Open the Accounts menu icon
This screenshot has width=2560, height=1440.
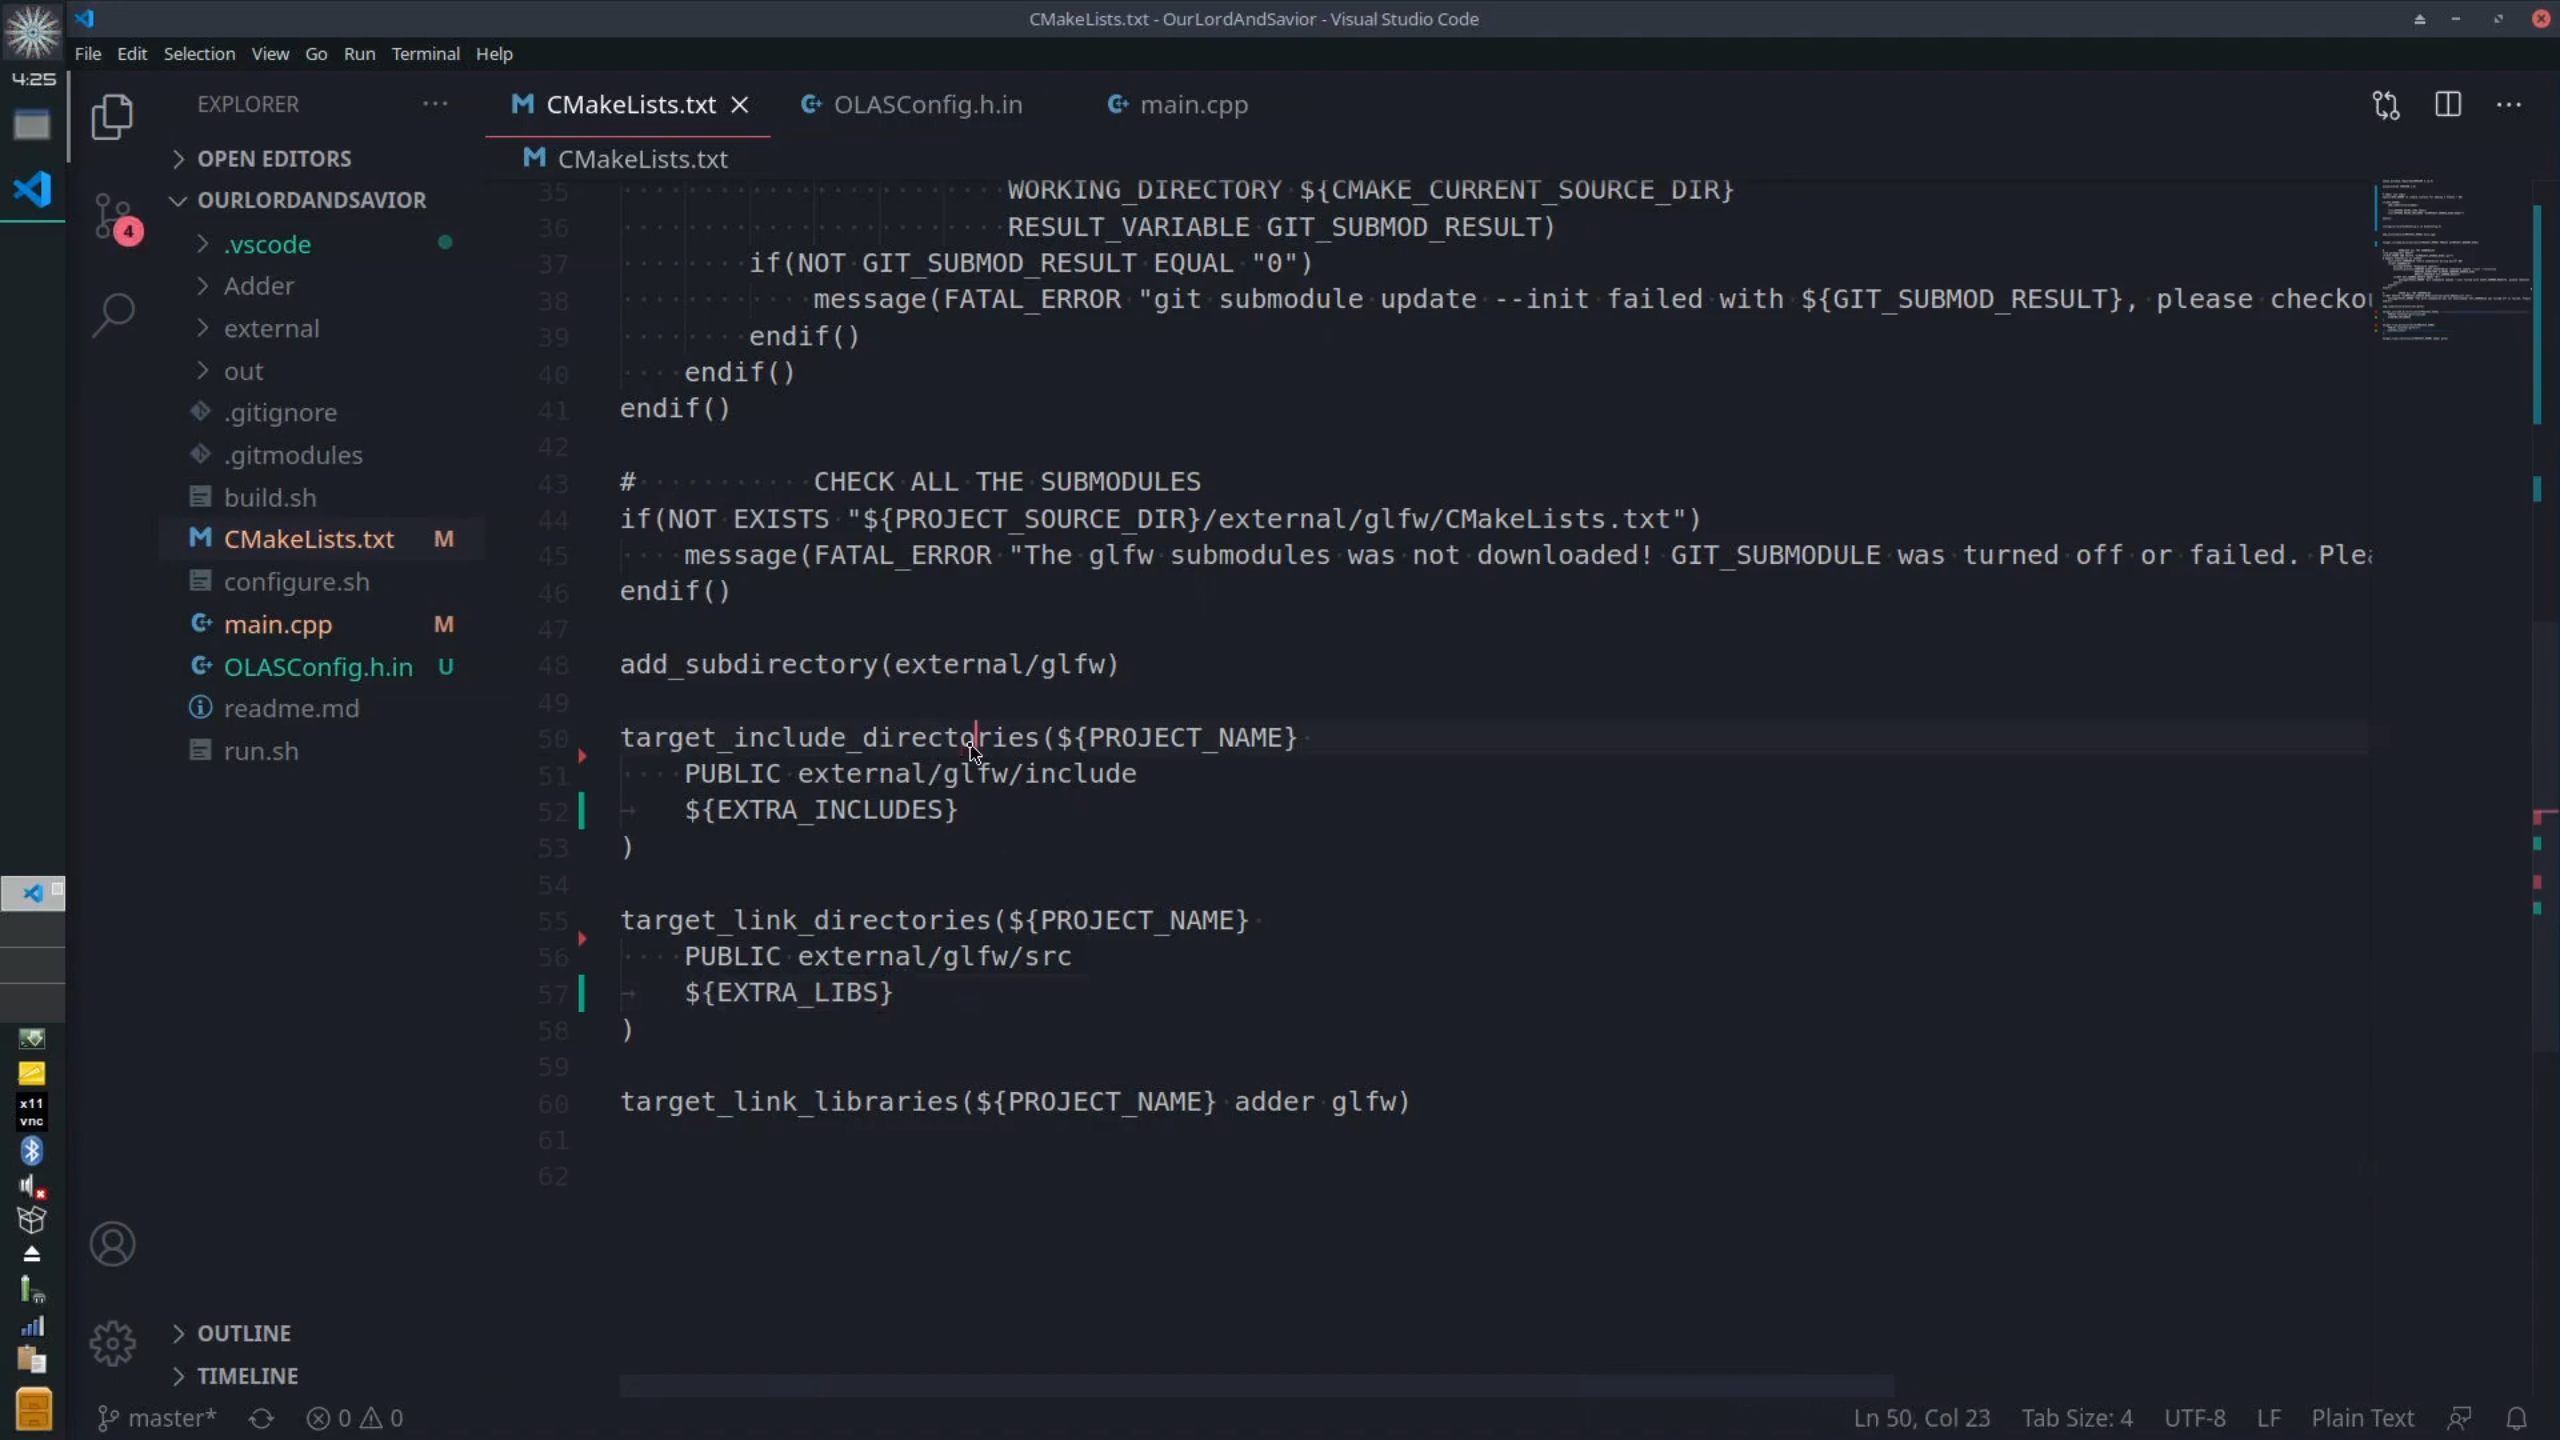(x=112, y=1244)
